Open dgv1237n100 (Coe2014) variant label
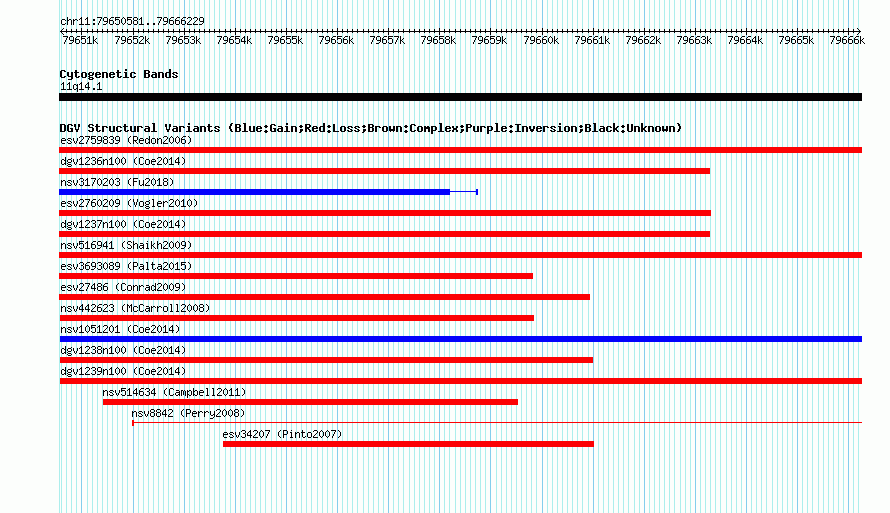This screenshot has height=513, width=890. coord(123,224)
